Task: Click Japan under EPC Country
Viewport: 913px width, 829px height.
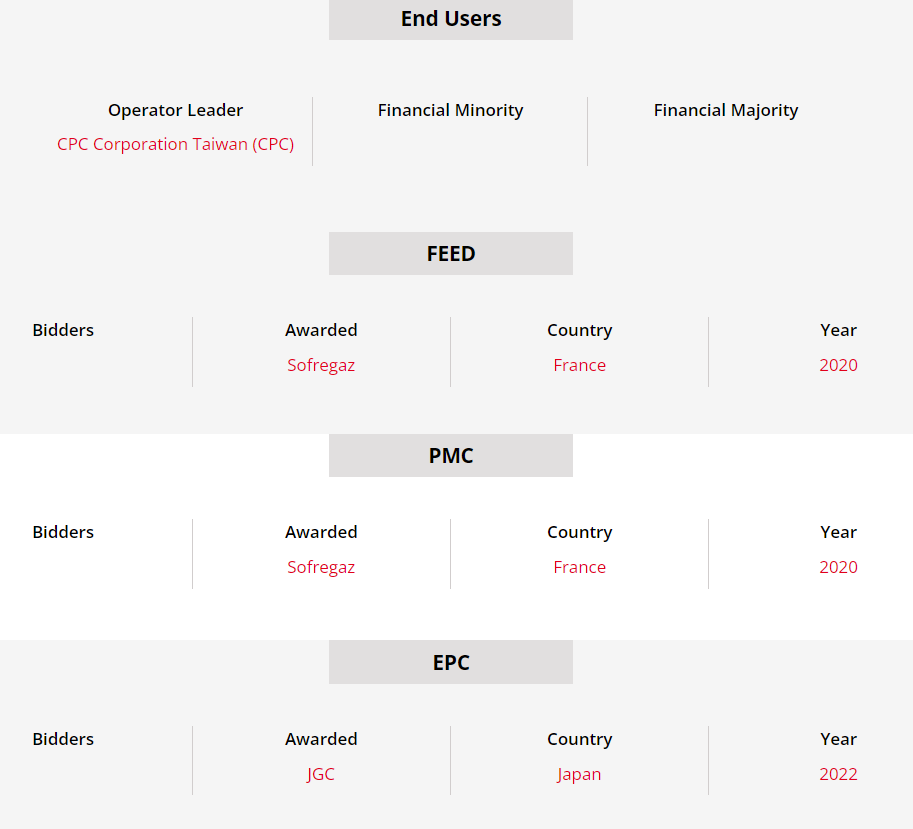Action: pyautogui.click(x=579, y=775)
